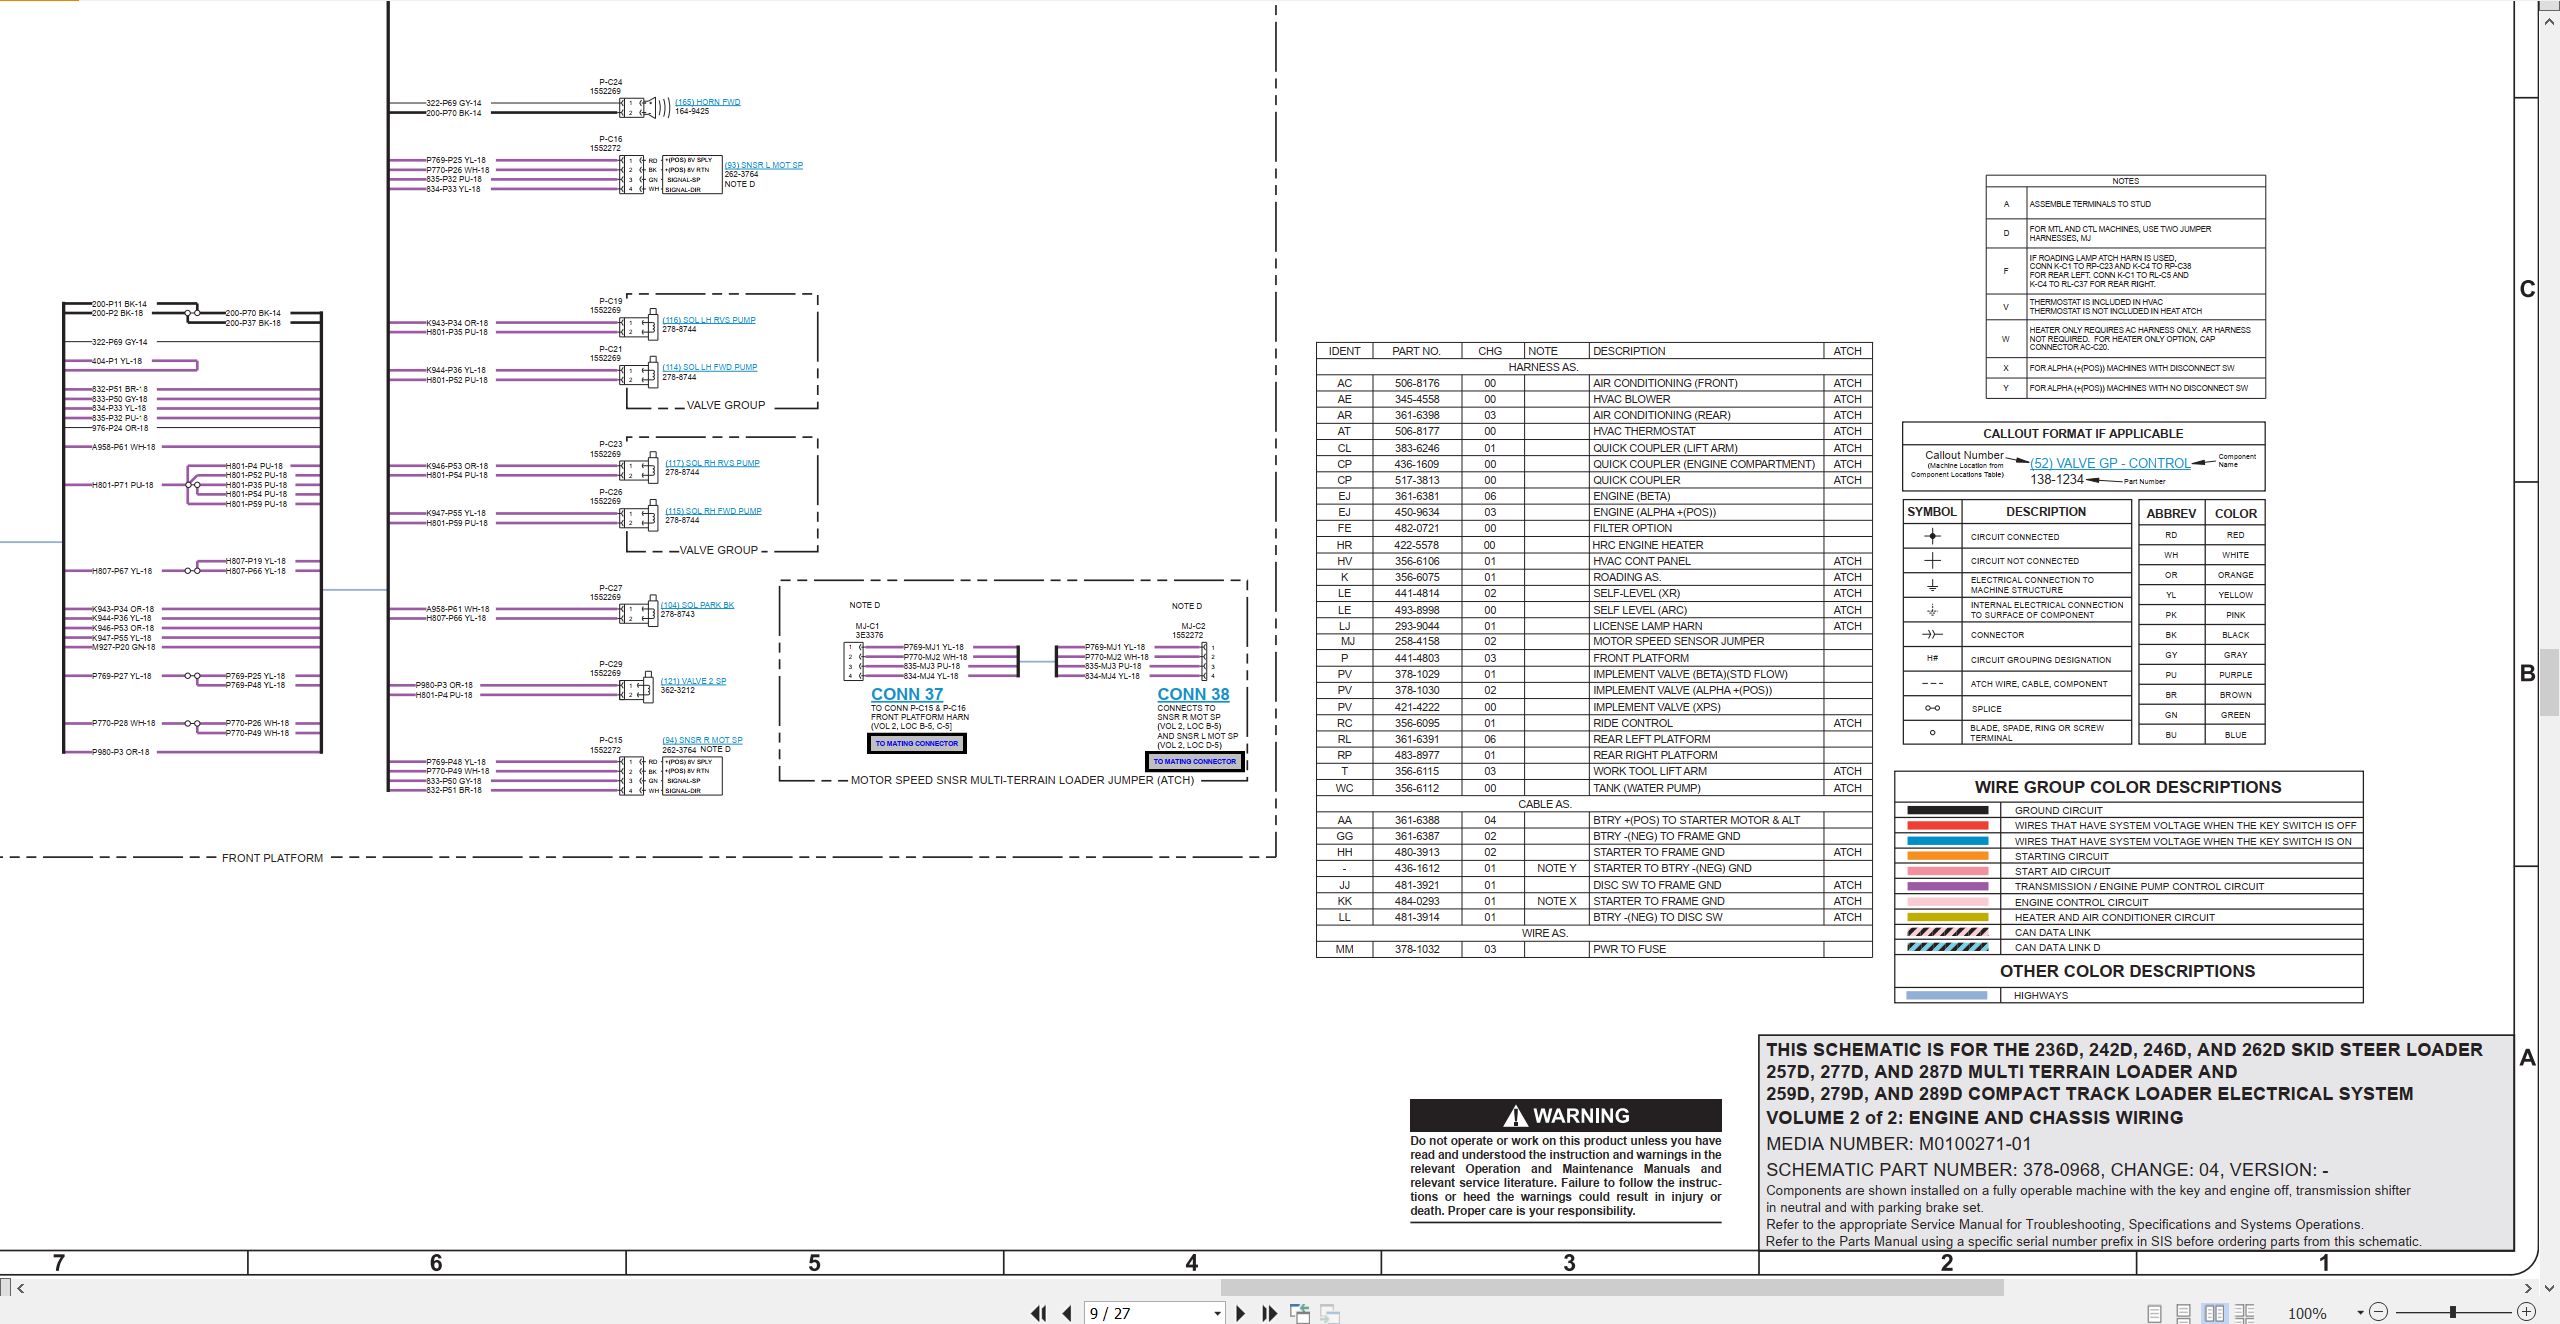2560x1324 pixels.
Task: Click part number 378-1032
Action: [x=1417, y=949]
